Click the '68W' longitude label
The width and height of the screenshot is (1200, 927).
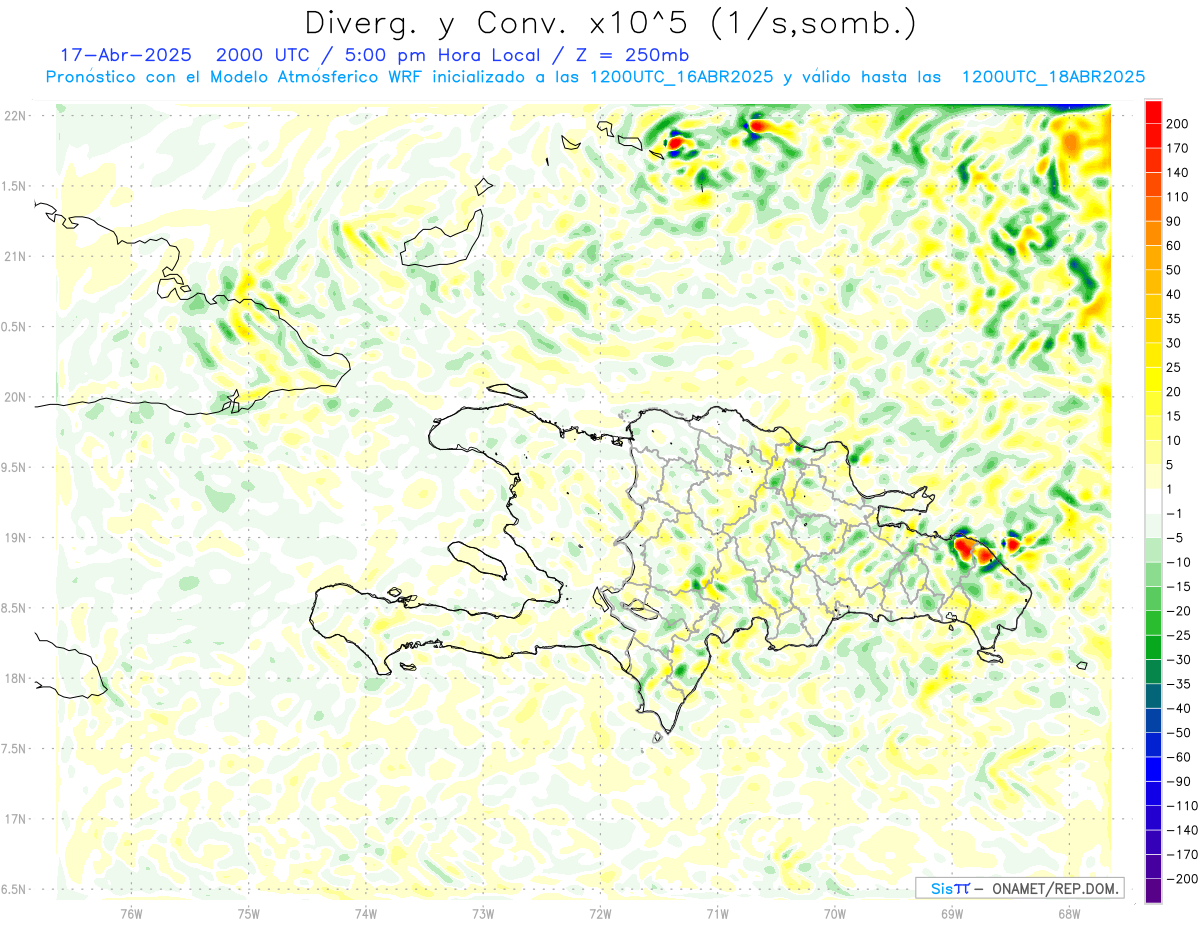[1068, 913]
